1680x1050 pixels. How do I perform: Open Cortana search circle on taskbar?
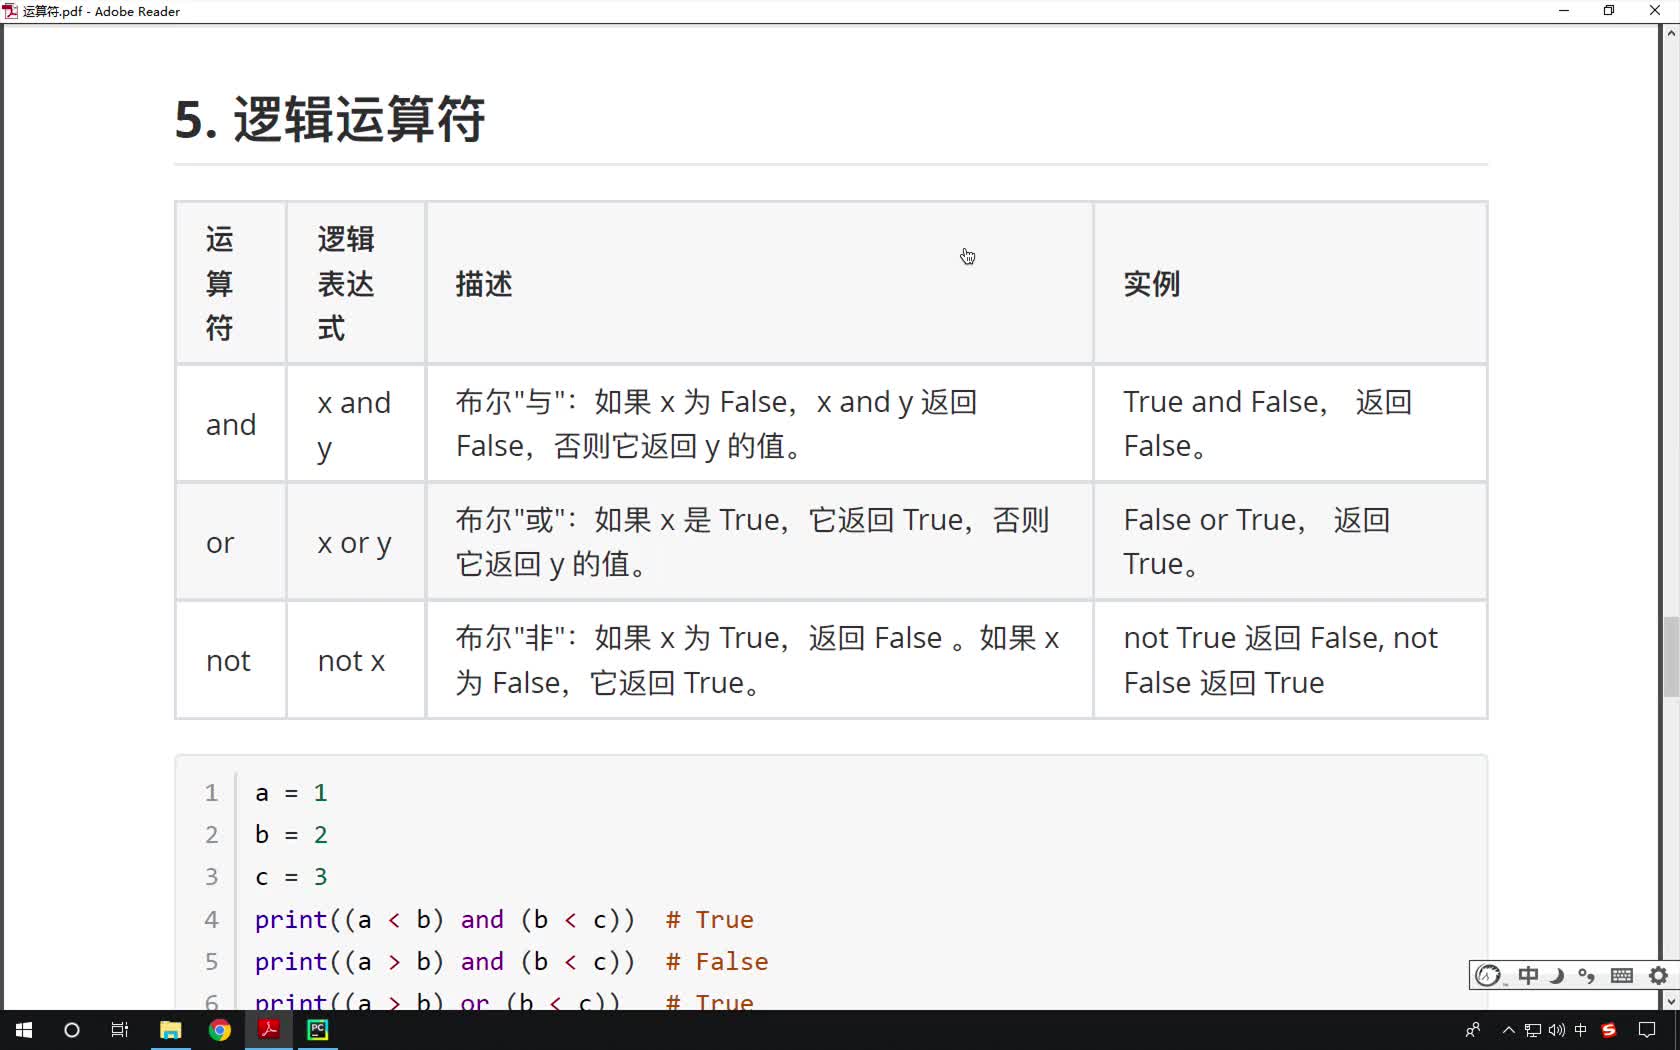(72, 1030)
